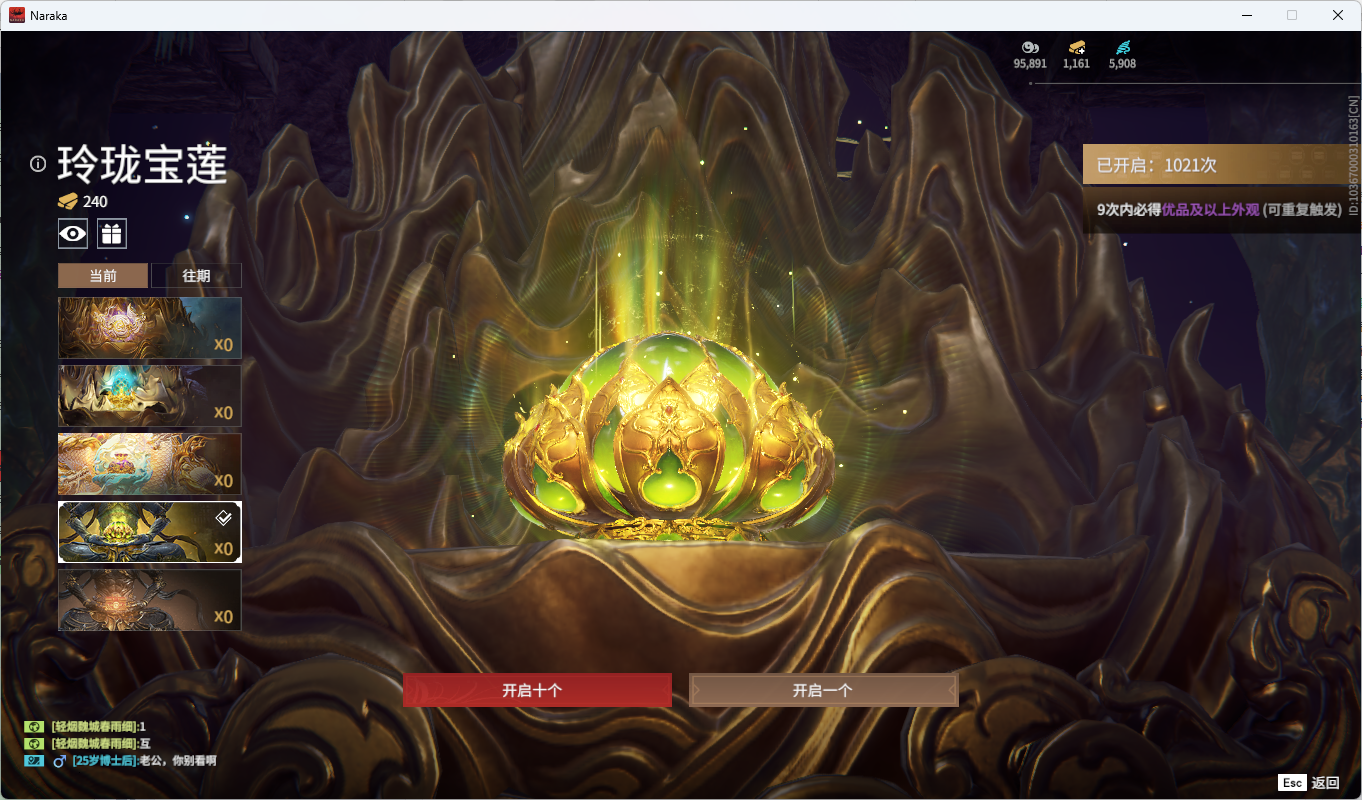
Task: Select the highlighted green lotus treasure thumbnail
Action: pos(150,532)
